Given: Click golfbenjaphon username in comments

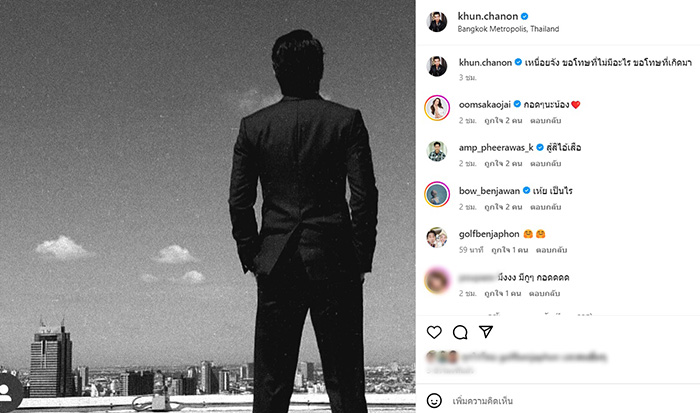Looking at the screenshot, I should coord(494,233).
